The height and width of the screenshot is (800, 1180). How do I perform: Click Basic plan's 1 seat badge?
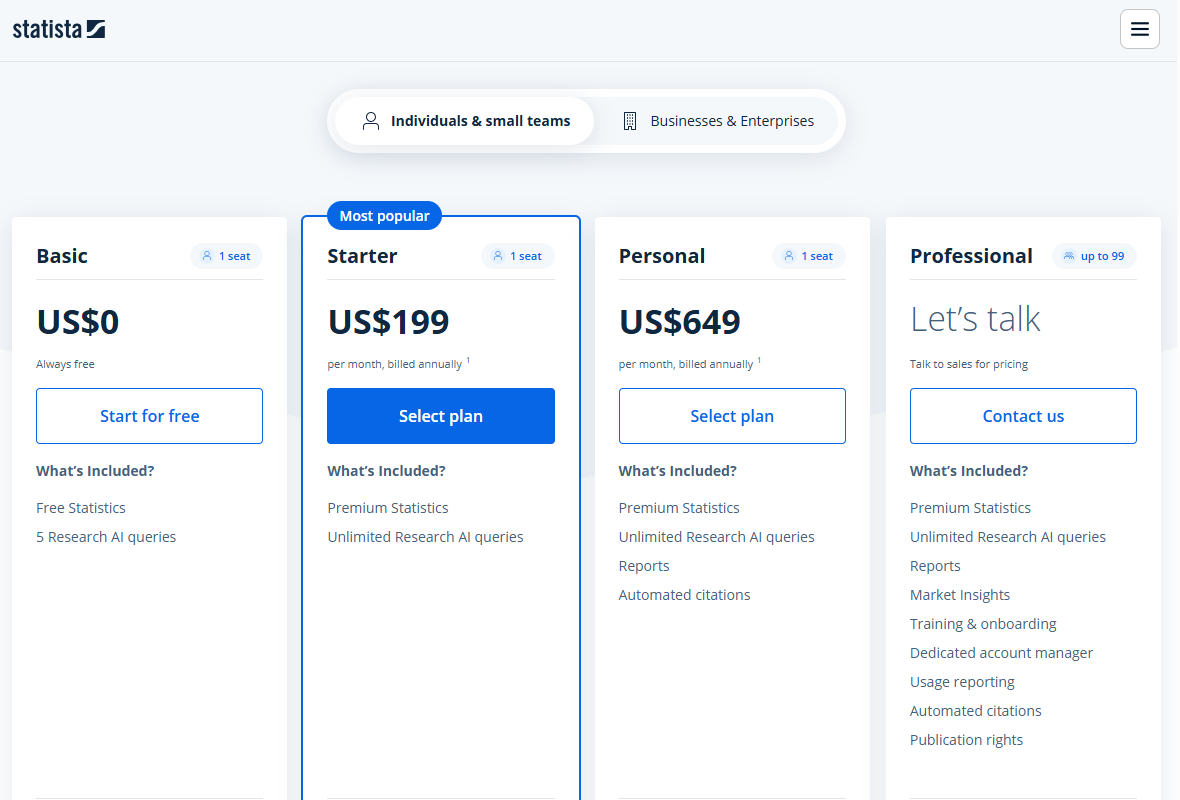[x=227, y=256]
